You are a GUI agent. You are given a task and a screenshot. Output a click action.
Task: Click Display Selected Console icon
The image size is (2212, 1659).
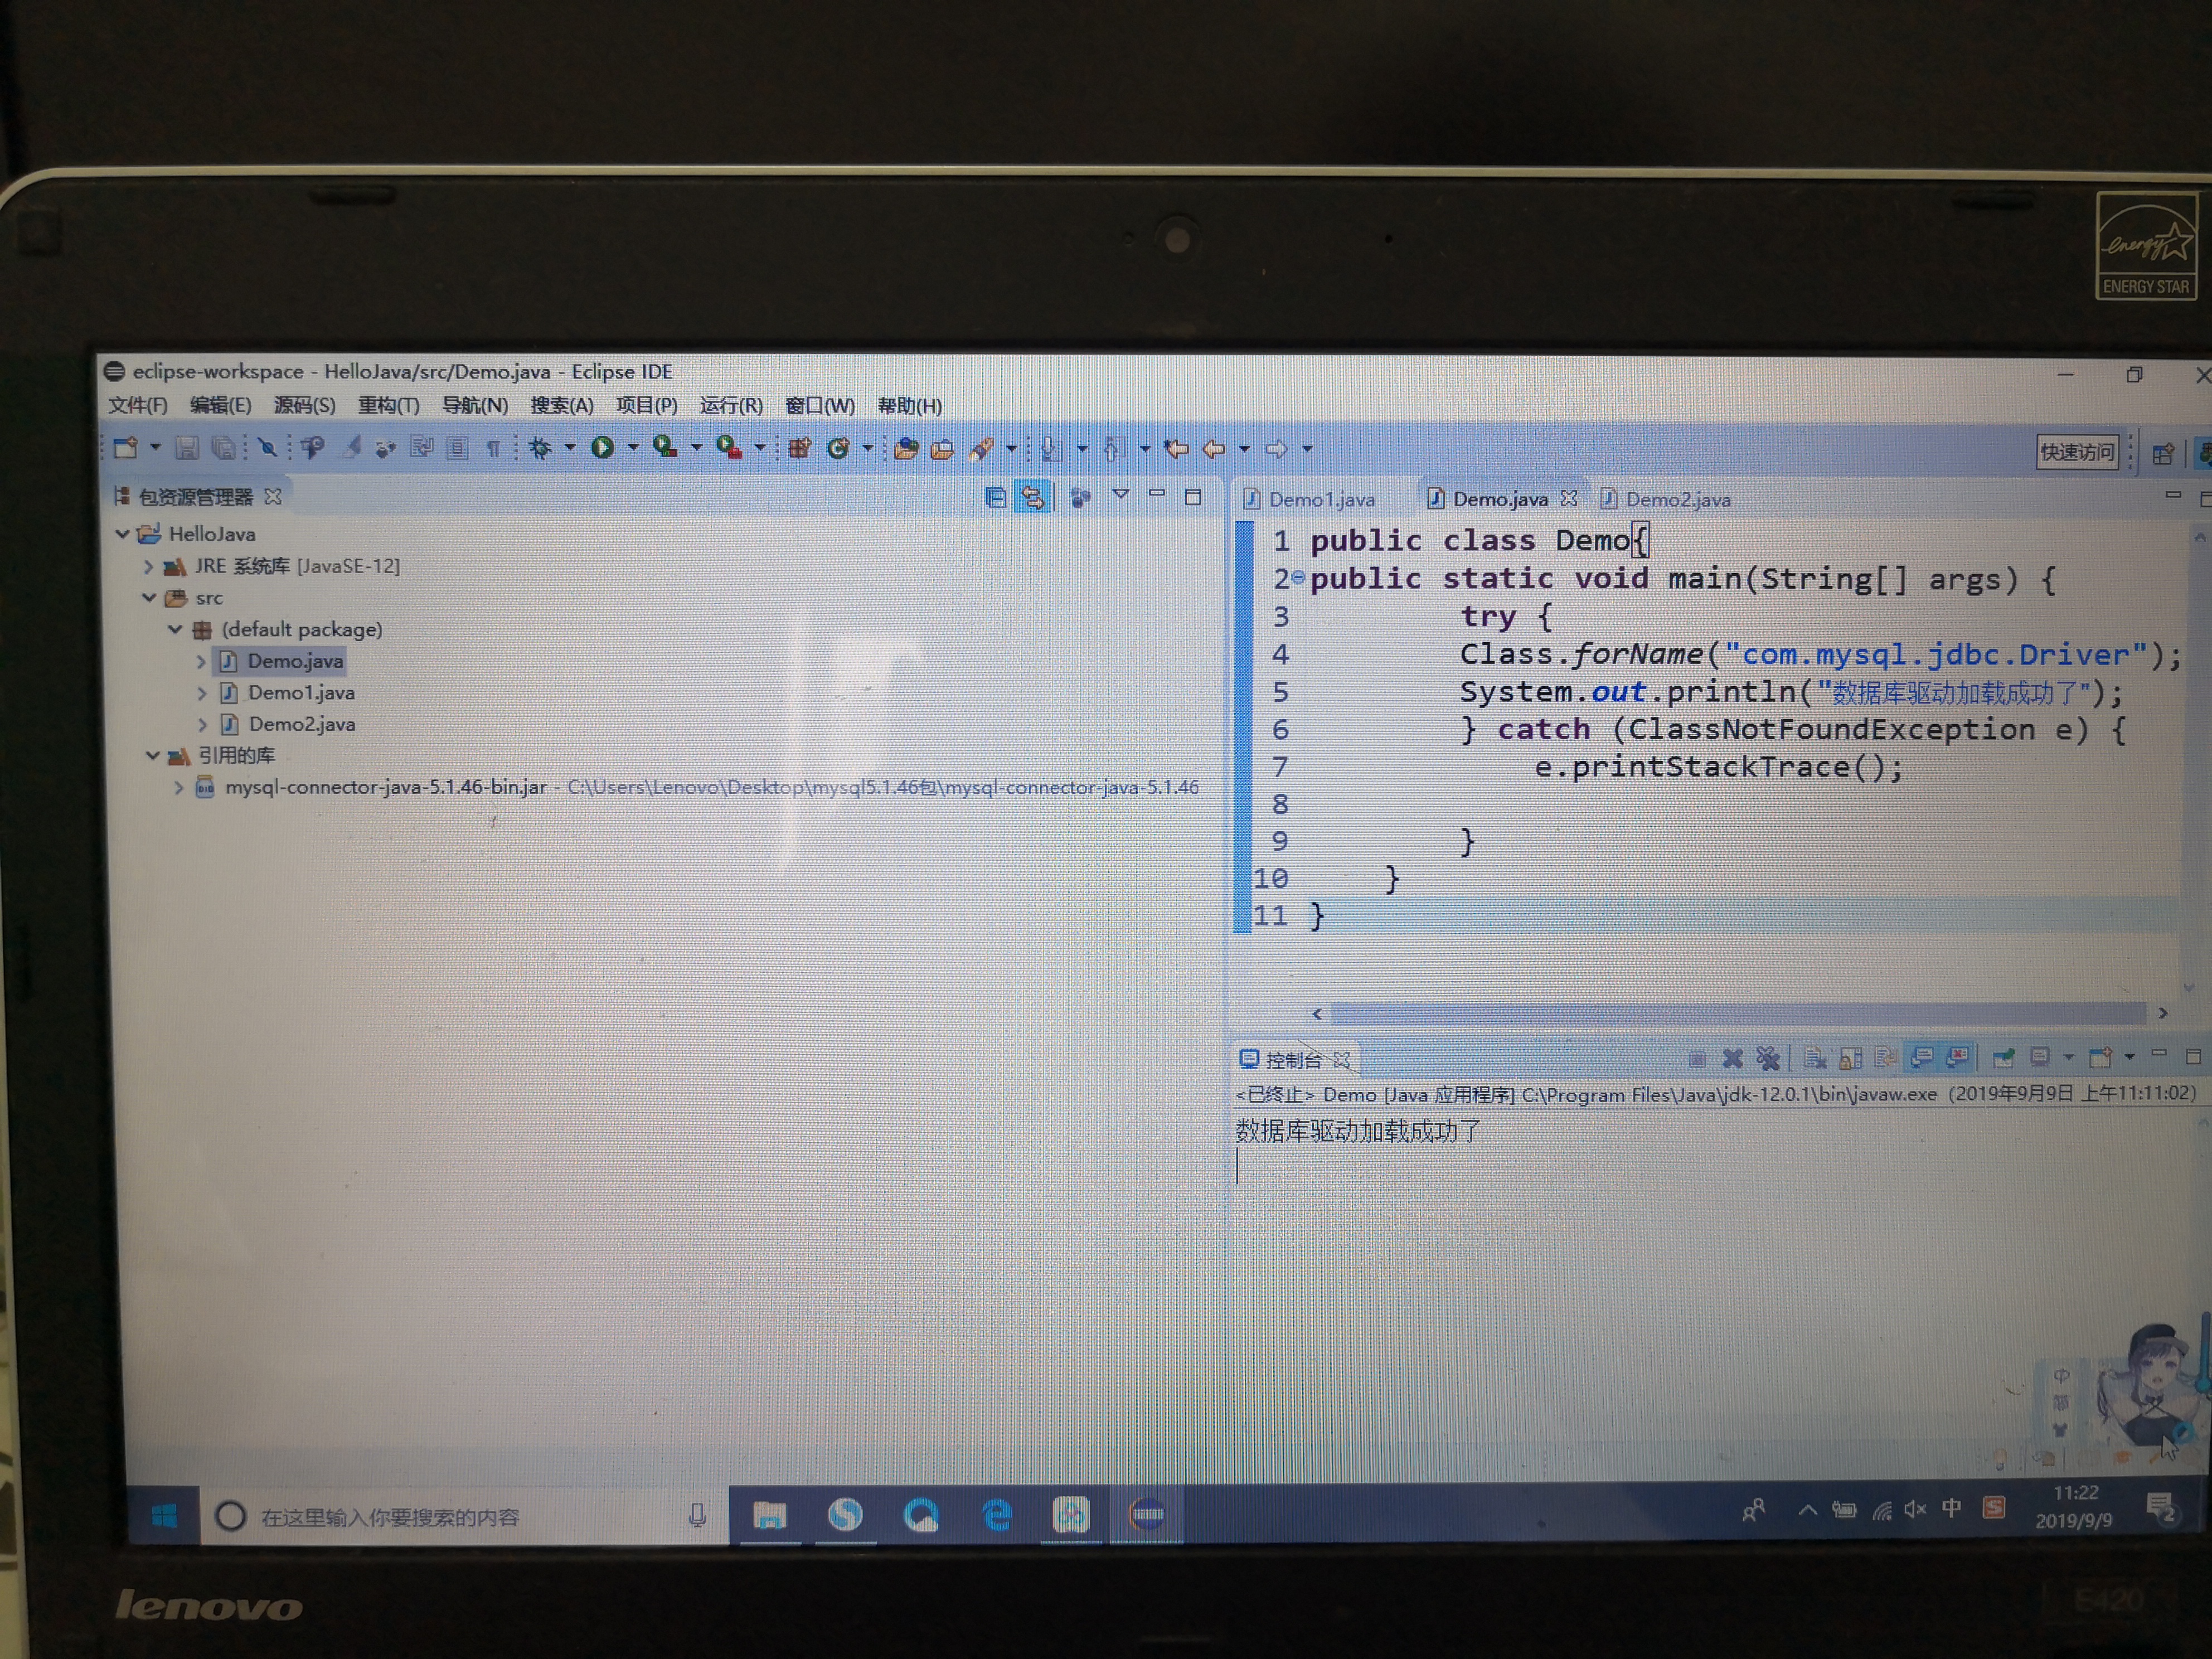tap(2040, 1057)
